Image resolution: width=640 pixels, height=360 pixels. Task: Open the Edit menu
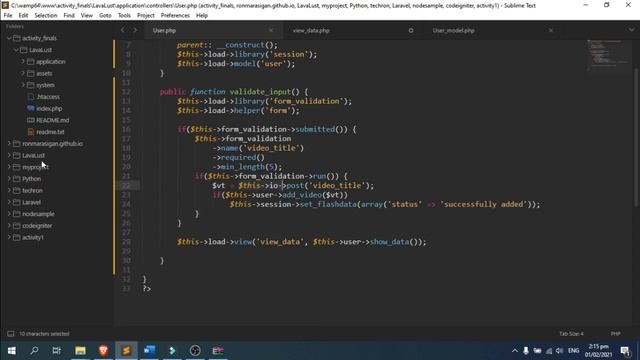click(23, 16)
